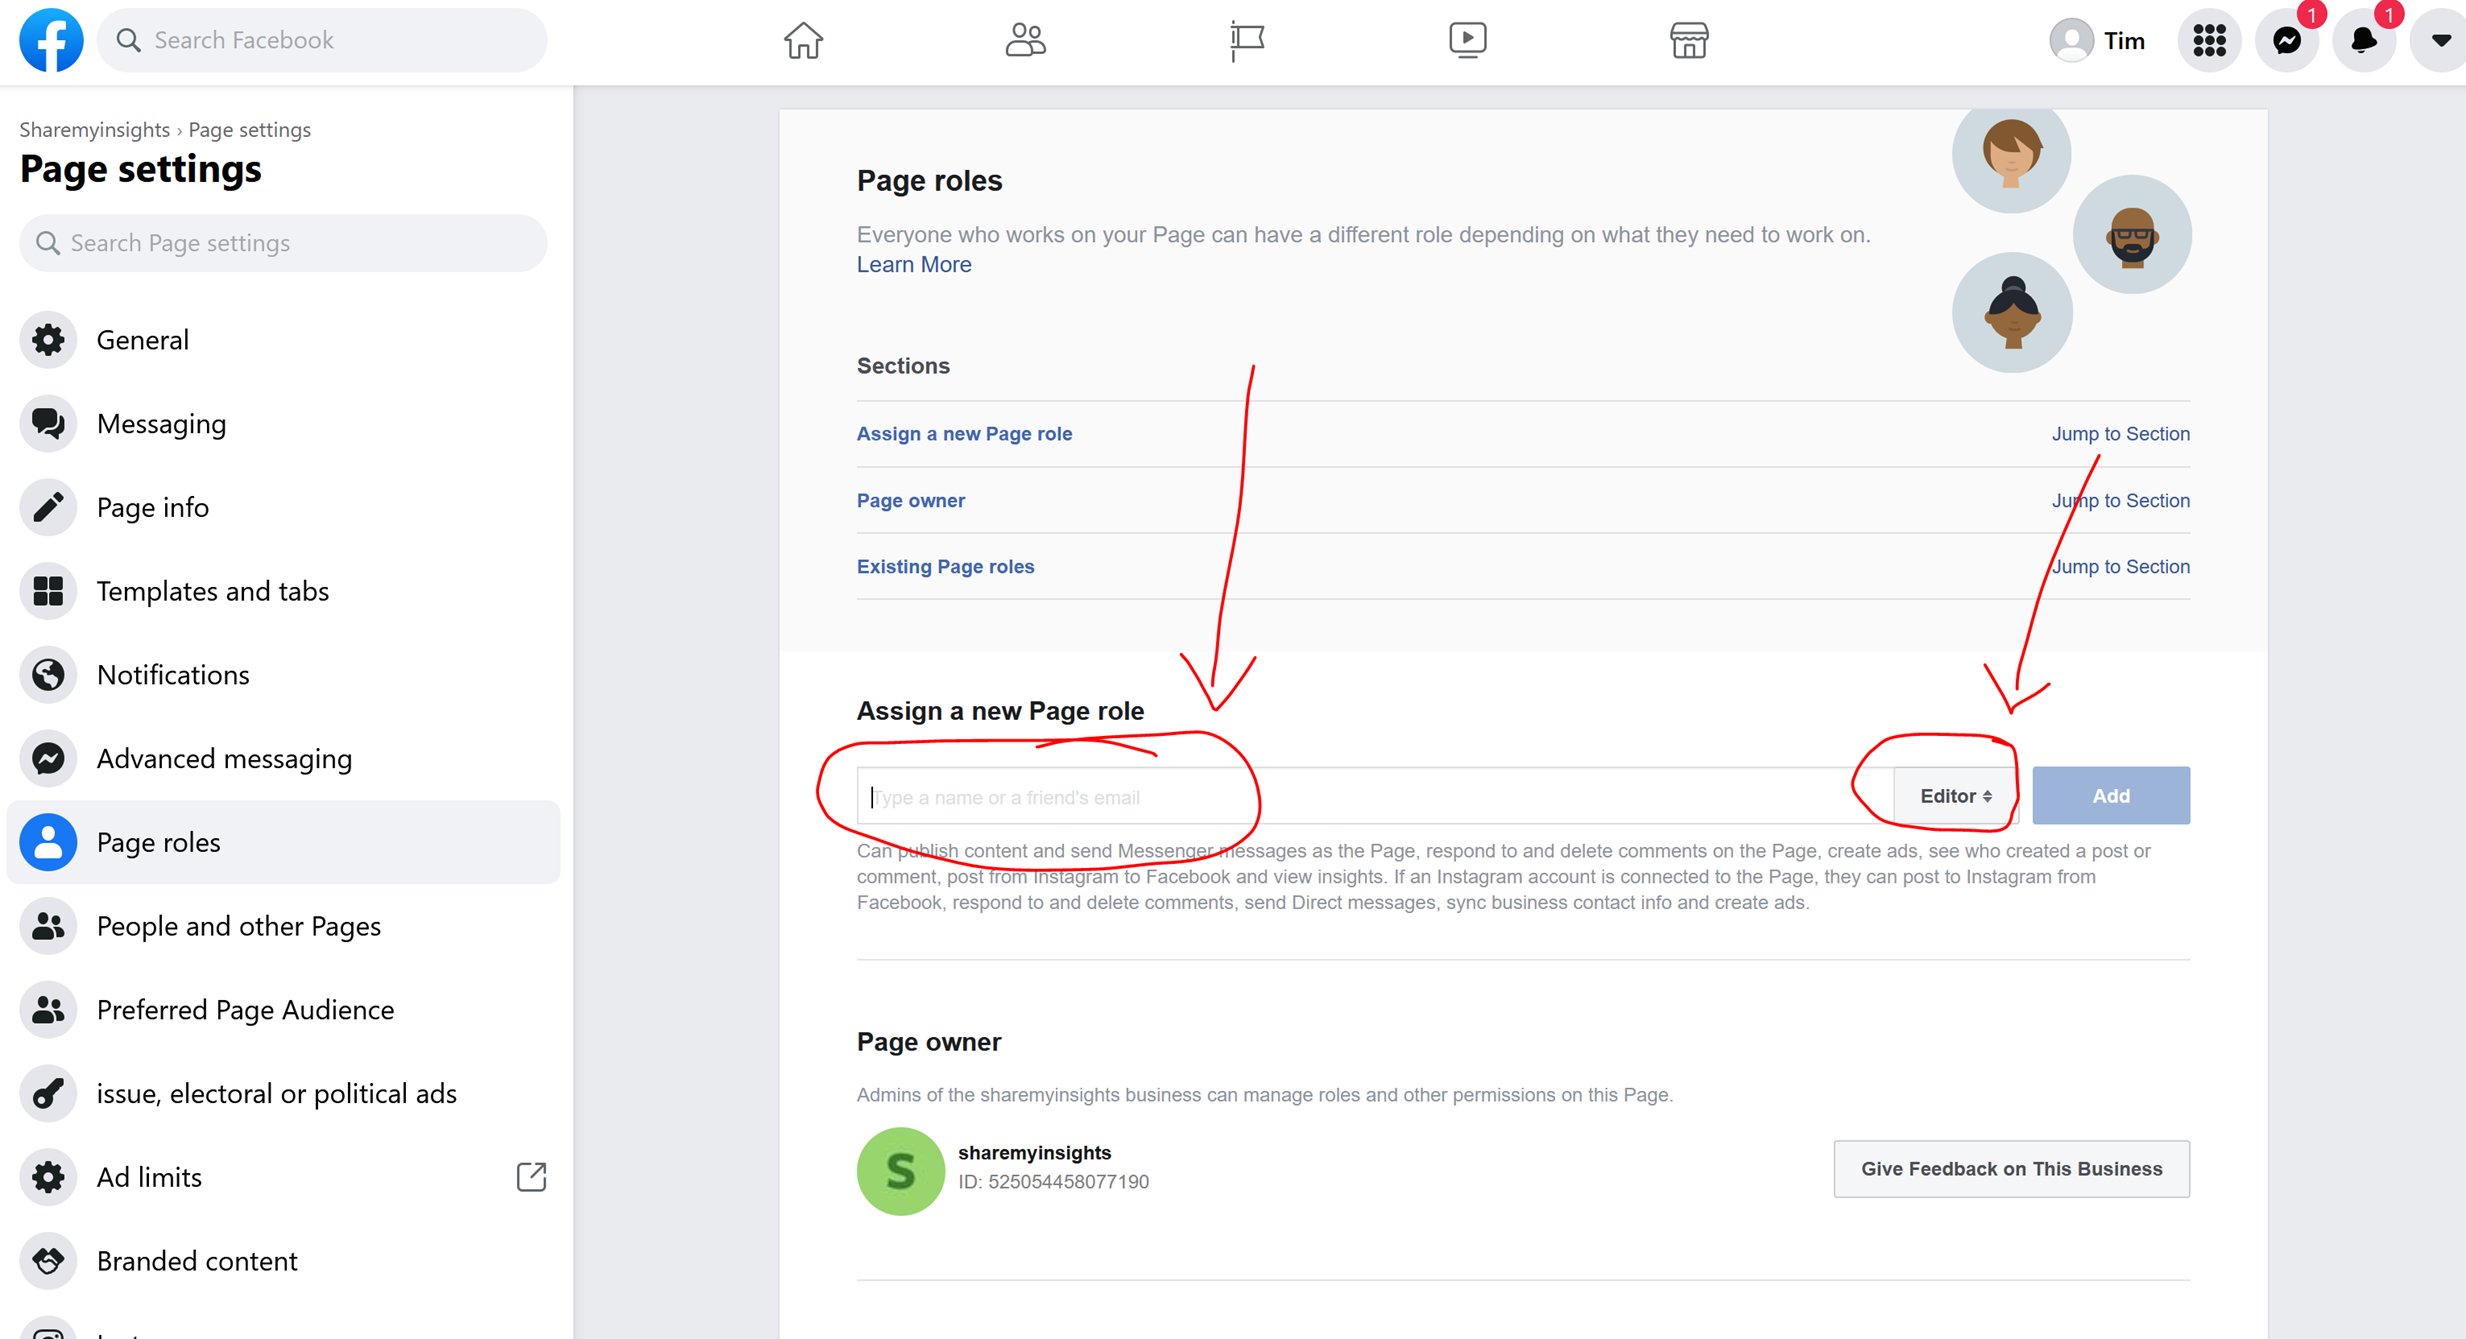The image size is (2466, 1339).
Task: Open Notifications settings
Action: (283, 675)
